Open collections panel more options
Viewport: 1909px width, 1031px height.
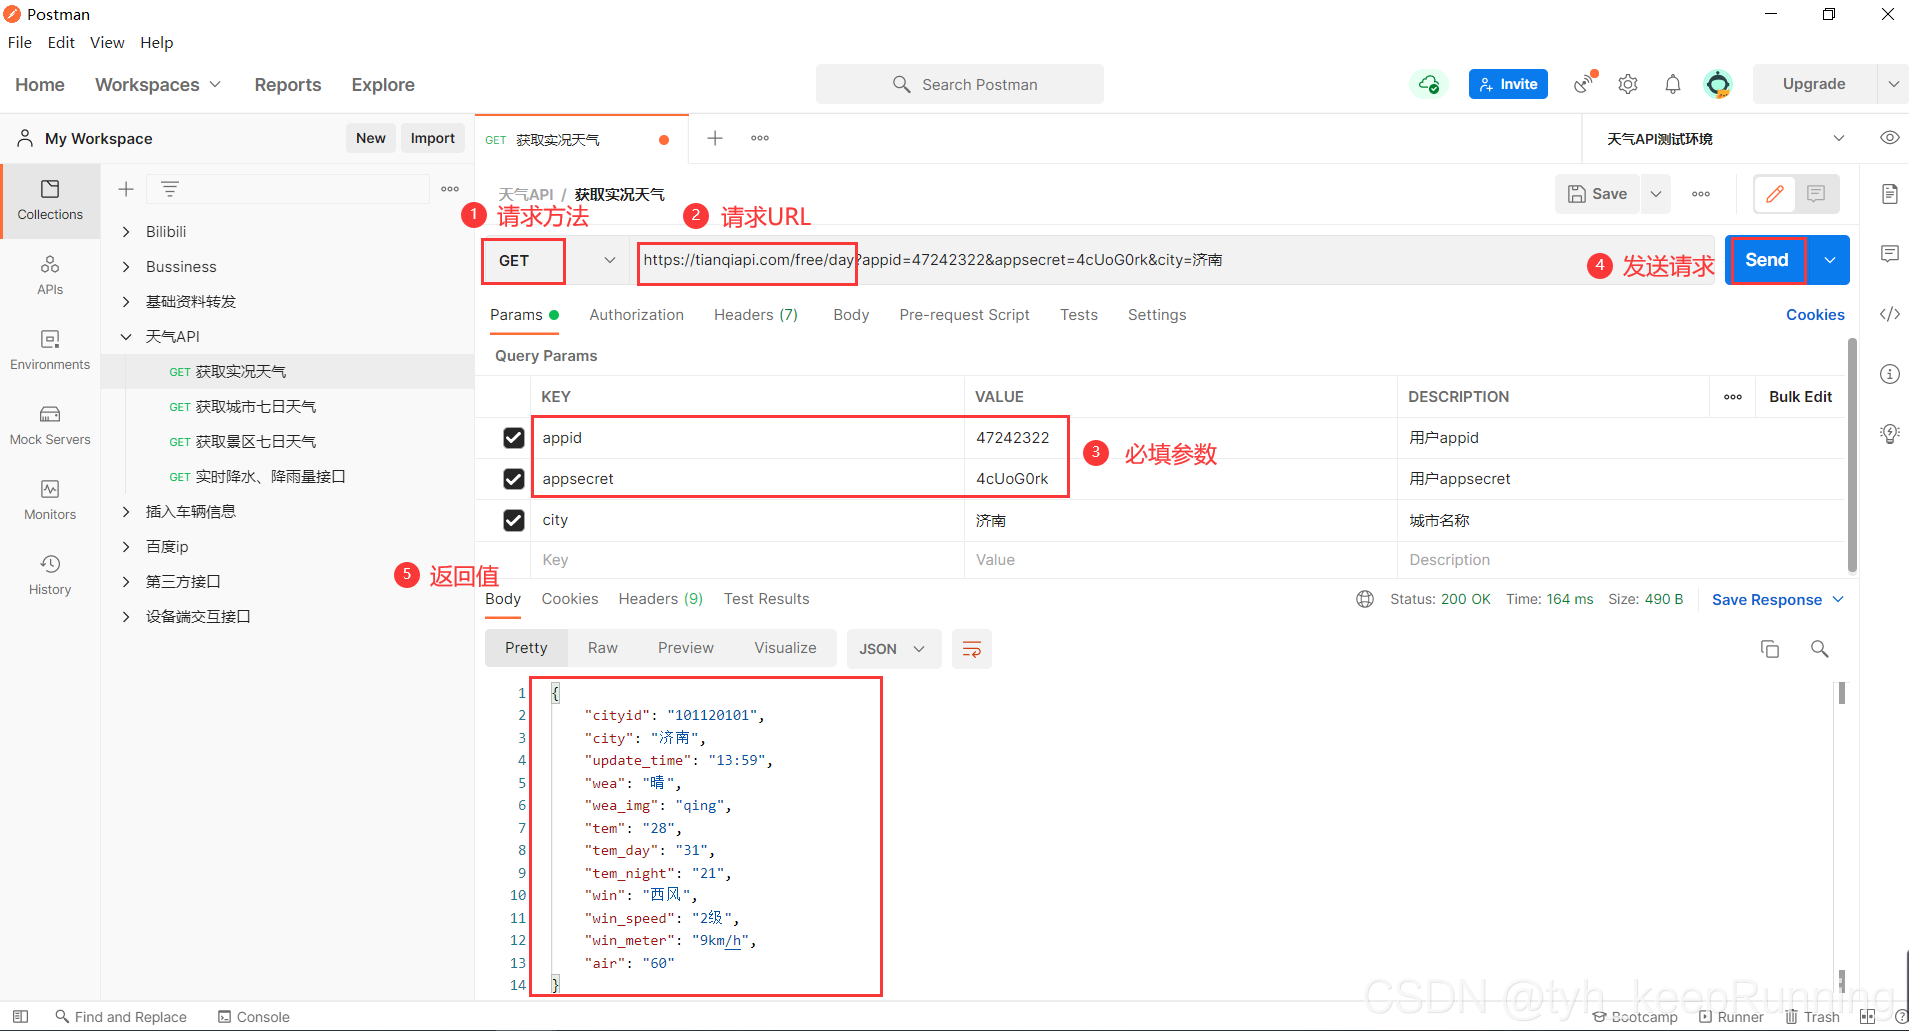[450, 189]
